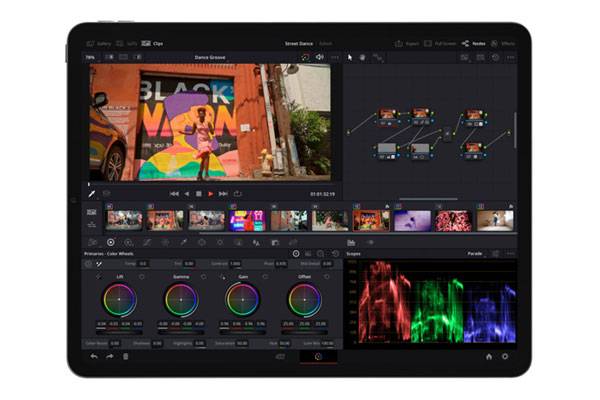This screenshot has height=400, width=600.
Task: Toggle the Clips panel
Action: coord(153,43)
